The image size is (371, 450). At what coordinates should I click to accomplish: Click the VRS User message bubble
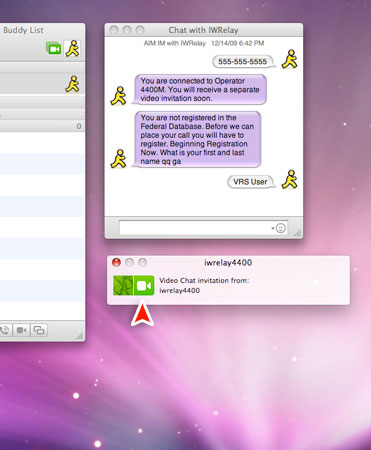tap(251, 182)
